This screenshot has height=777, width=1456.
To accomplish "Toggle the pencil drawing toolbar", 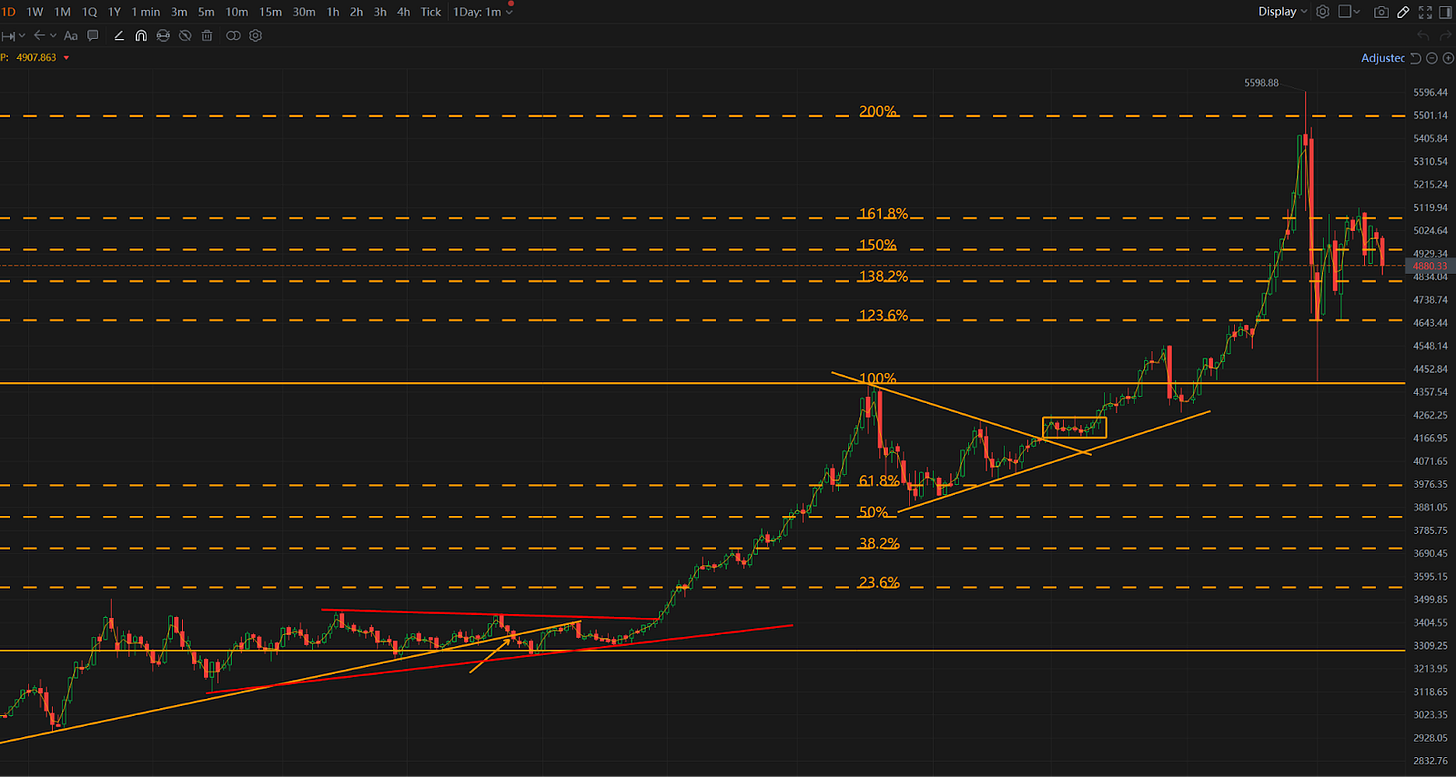I will [1403, 12].
